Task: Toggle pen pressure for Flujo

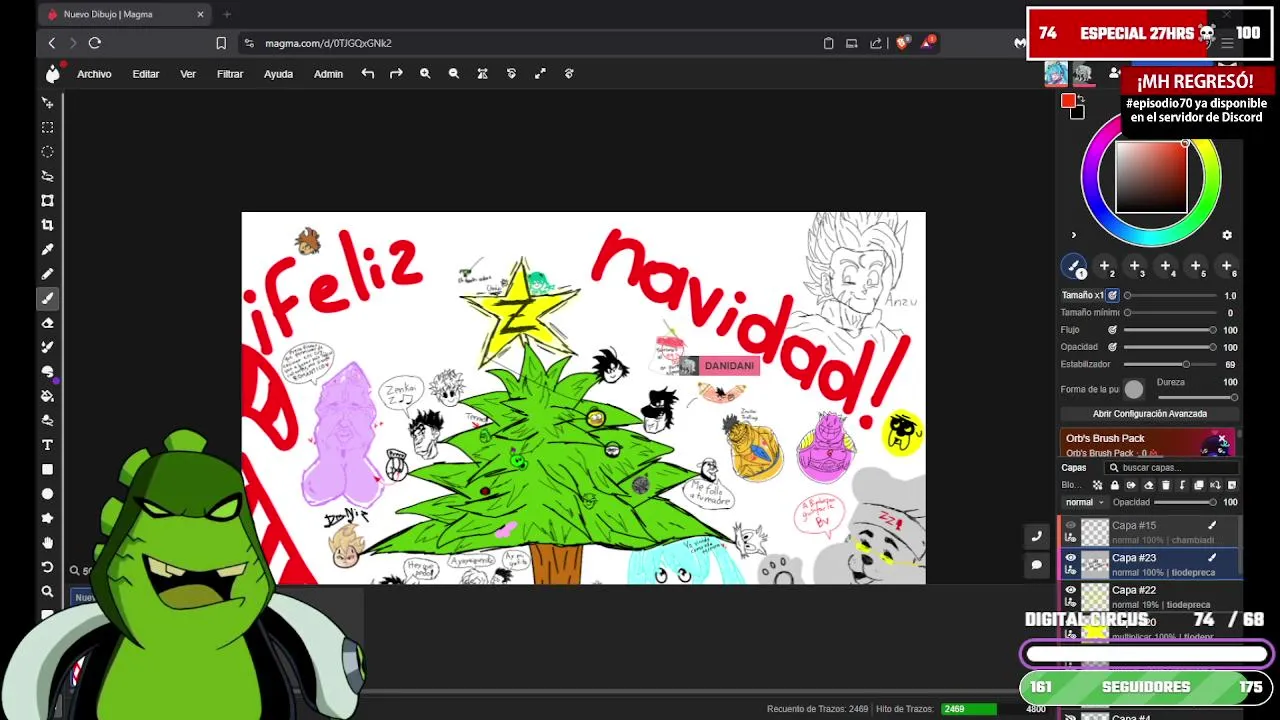Action: (x=1112, y=330)
